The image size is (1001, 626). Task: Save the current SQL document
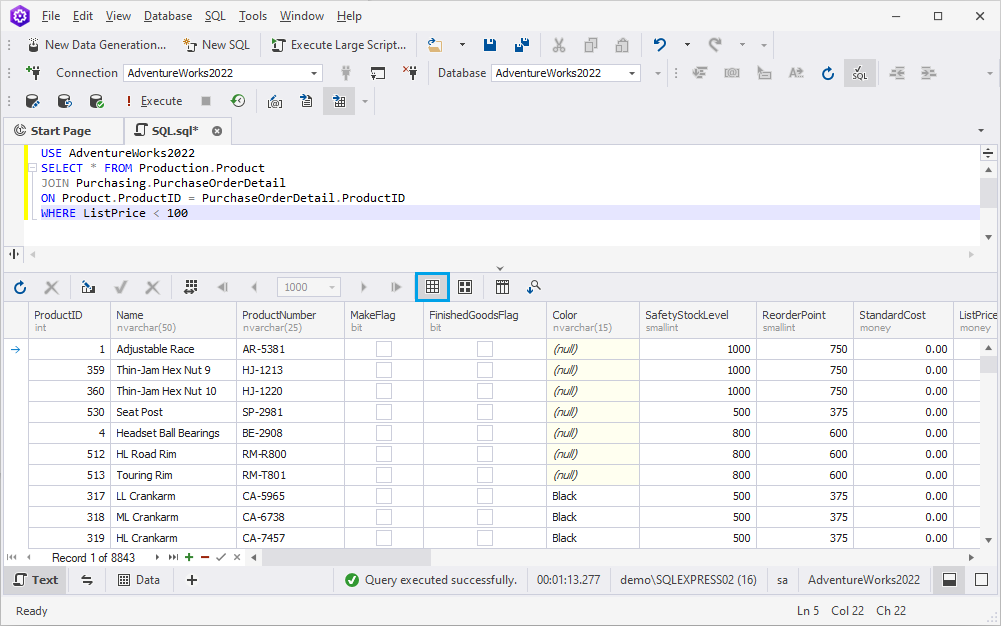click(x=490, y=45)
